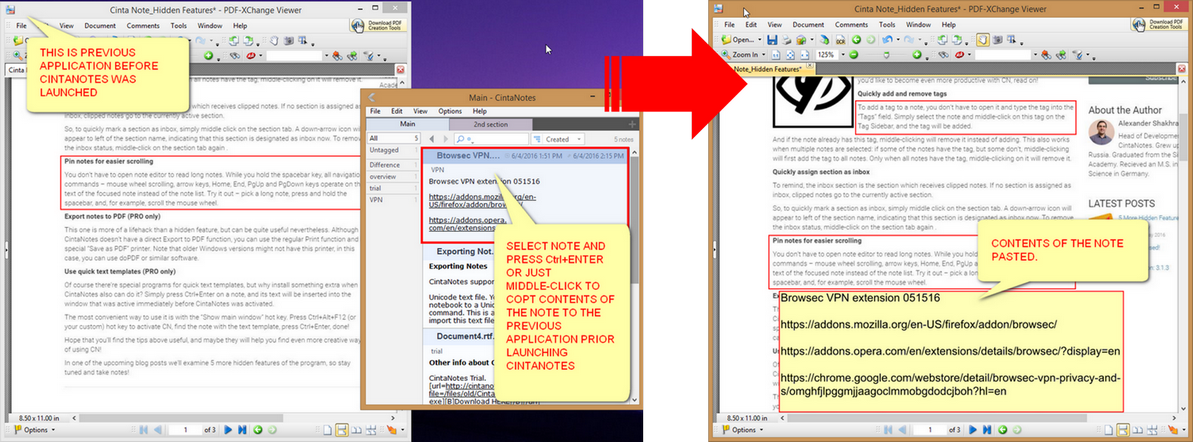This screenshot has width=1193, height=442.
Task: Select VPN tag in CintaNotes sidebar
Action: click(x=393, y=199)
